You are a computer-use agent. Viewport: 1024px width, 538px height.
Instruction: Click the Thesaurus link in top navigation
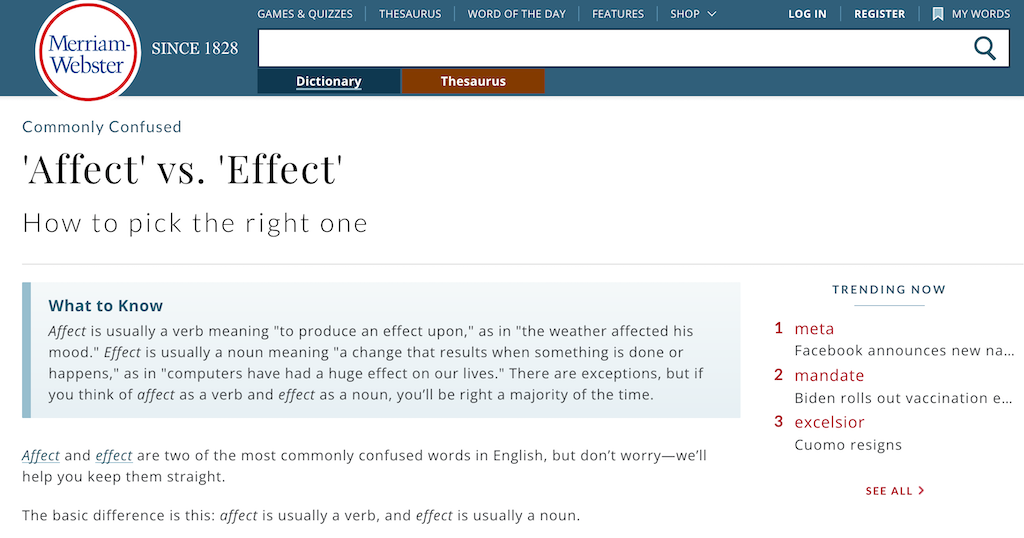[x=410, y=14]
